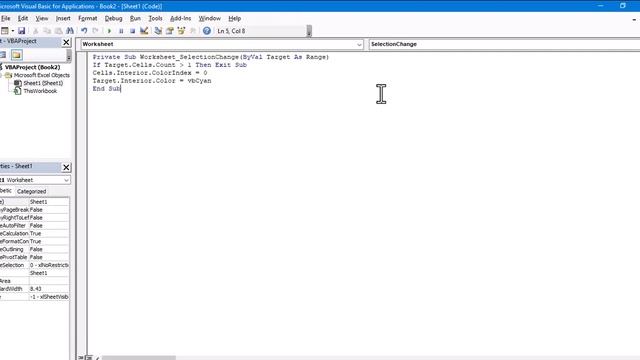Screen dimensions: 640x360
Task: Open the Properties Window toolbar icon
Action: [170, 31]
